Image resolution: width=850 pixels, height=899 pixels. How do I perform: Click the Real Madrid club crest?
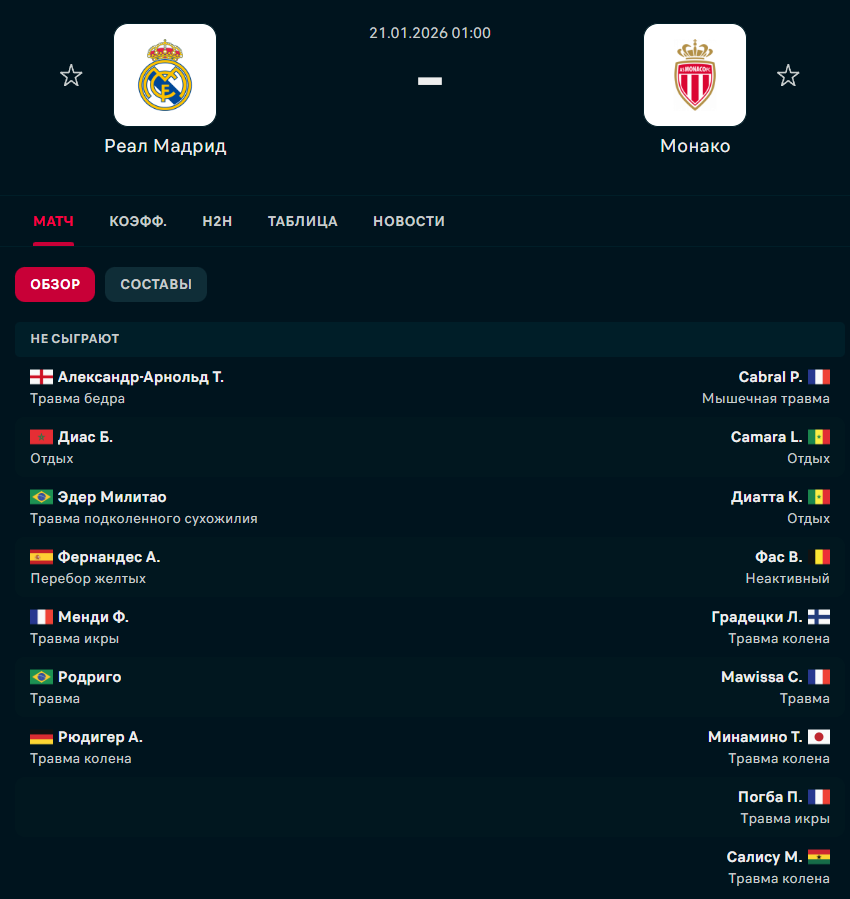tap(165, 75)
